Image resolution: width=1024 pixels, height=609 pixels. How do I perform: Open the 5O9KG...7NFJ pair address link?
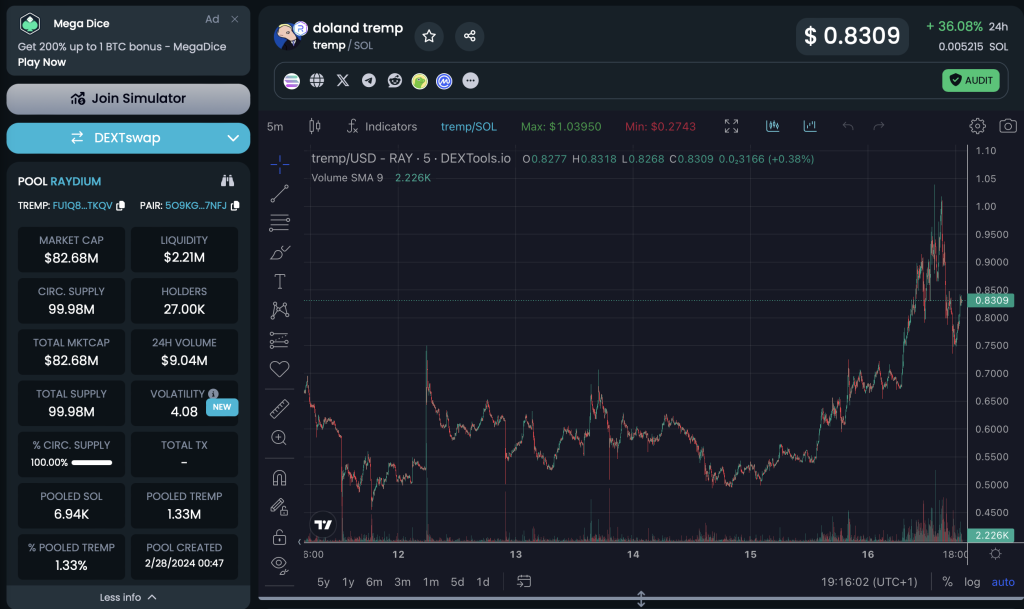(x=196, y=206)
